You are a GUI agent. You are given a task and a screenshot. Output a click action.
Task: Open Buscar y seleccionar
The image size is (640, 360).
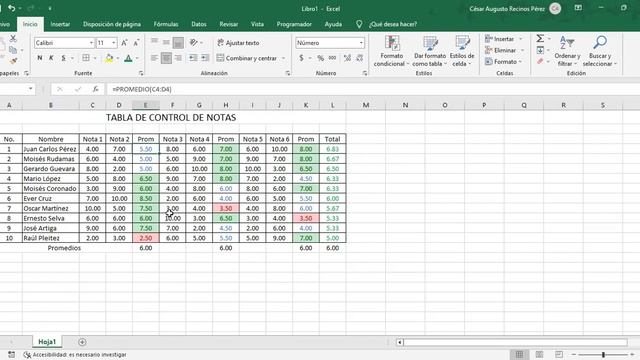tap(600, 51)
